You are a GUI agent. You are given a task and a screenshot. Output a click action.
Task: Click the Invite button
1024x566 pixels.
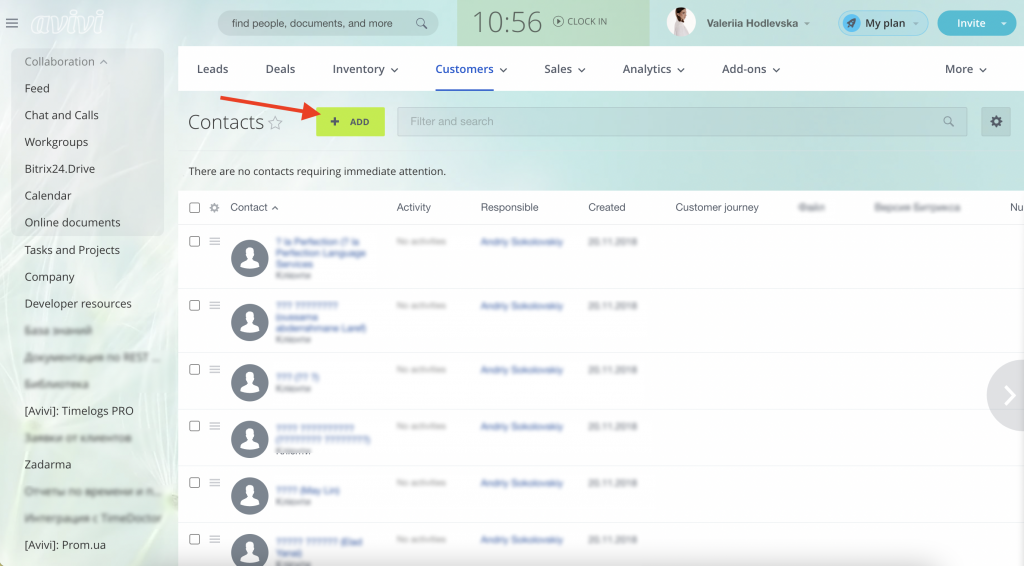pyautogui.click(x=970, y=24)
